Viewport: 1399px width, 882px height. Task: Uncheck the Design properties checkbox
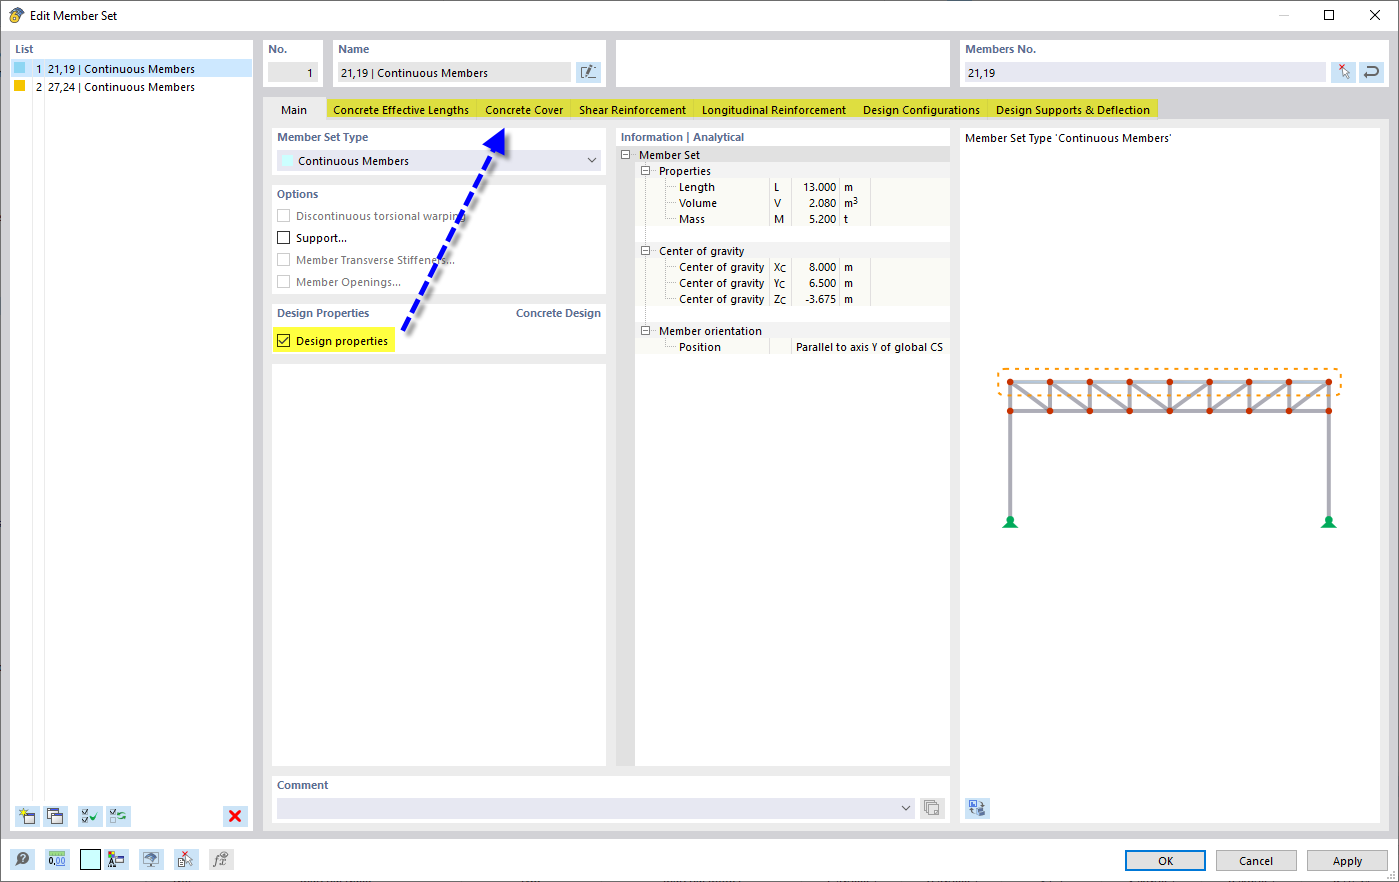coord(284,341)
